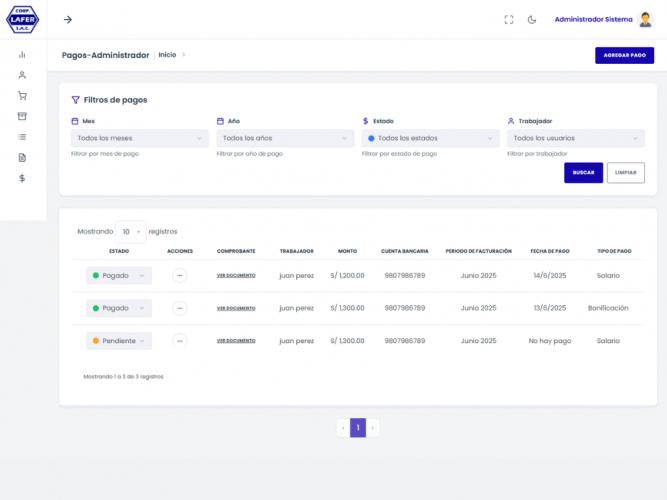
Task: Open VER DOCUMENTO link for Pendiente row
Action: [236, 341]
